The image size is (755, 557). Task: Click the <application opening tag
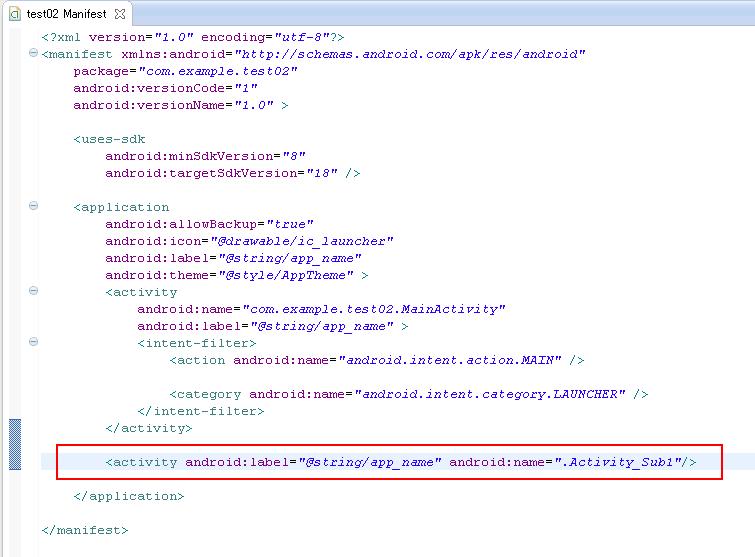121,207
